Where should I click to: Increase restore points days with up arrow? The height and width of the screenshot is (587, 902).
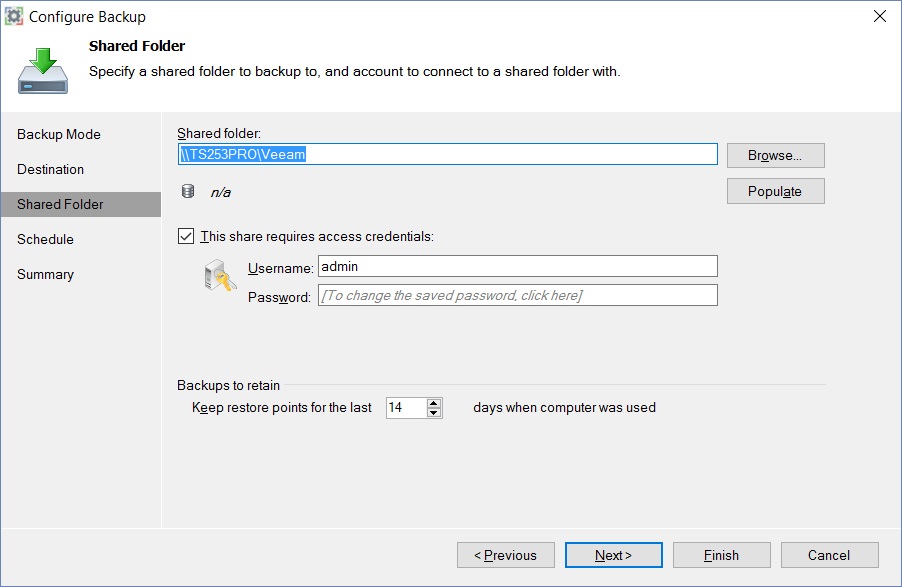pyautogui.click(x=434, y=403)
